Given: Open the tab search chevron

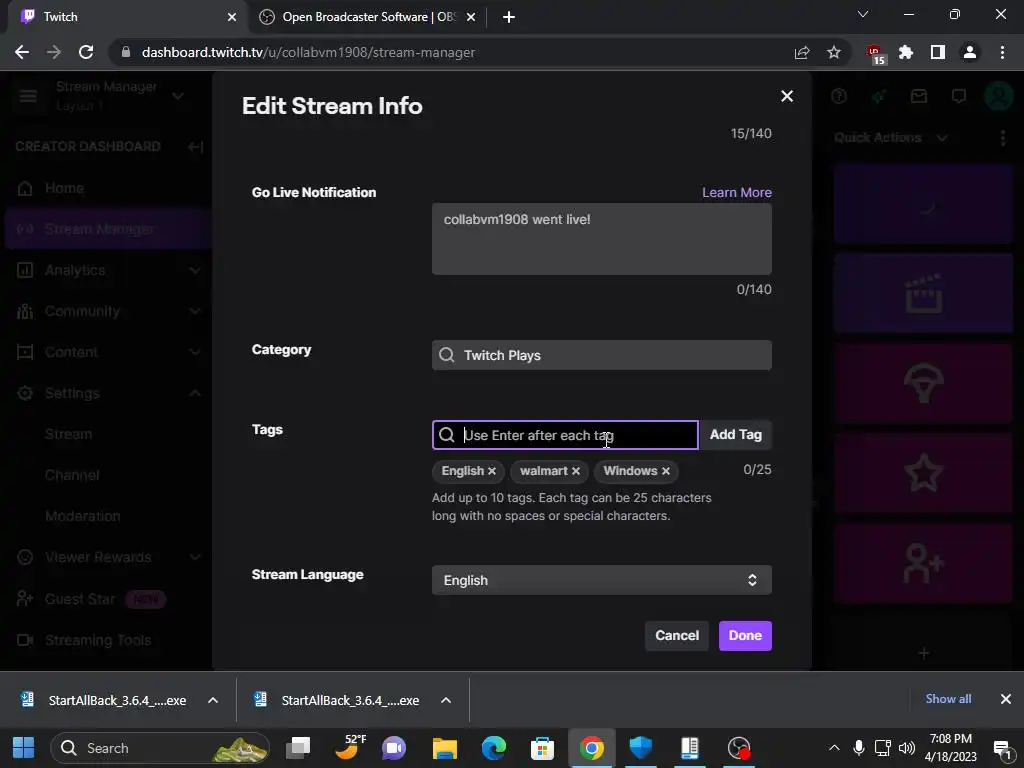Looking at the screenshot, I should [x=863, y=14].
